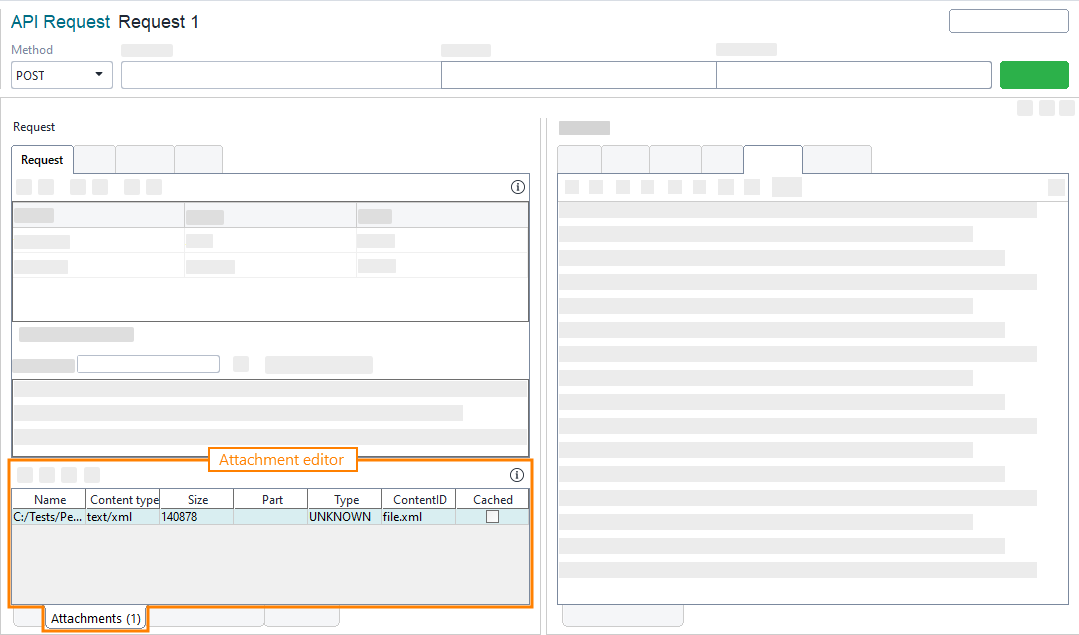1079x635 pixels.
Task: Open the Attachments (1) tab
Action: (95, 618)
